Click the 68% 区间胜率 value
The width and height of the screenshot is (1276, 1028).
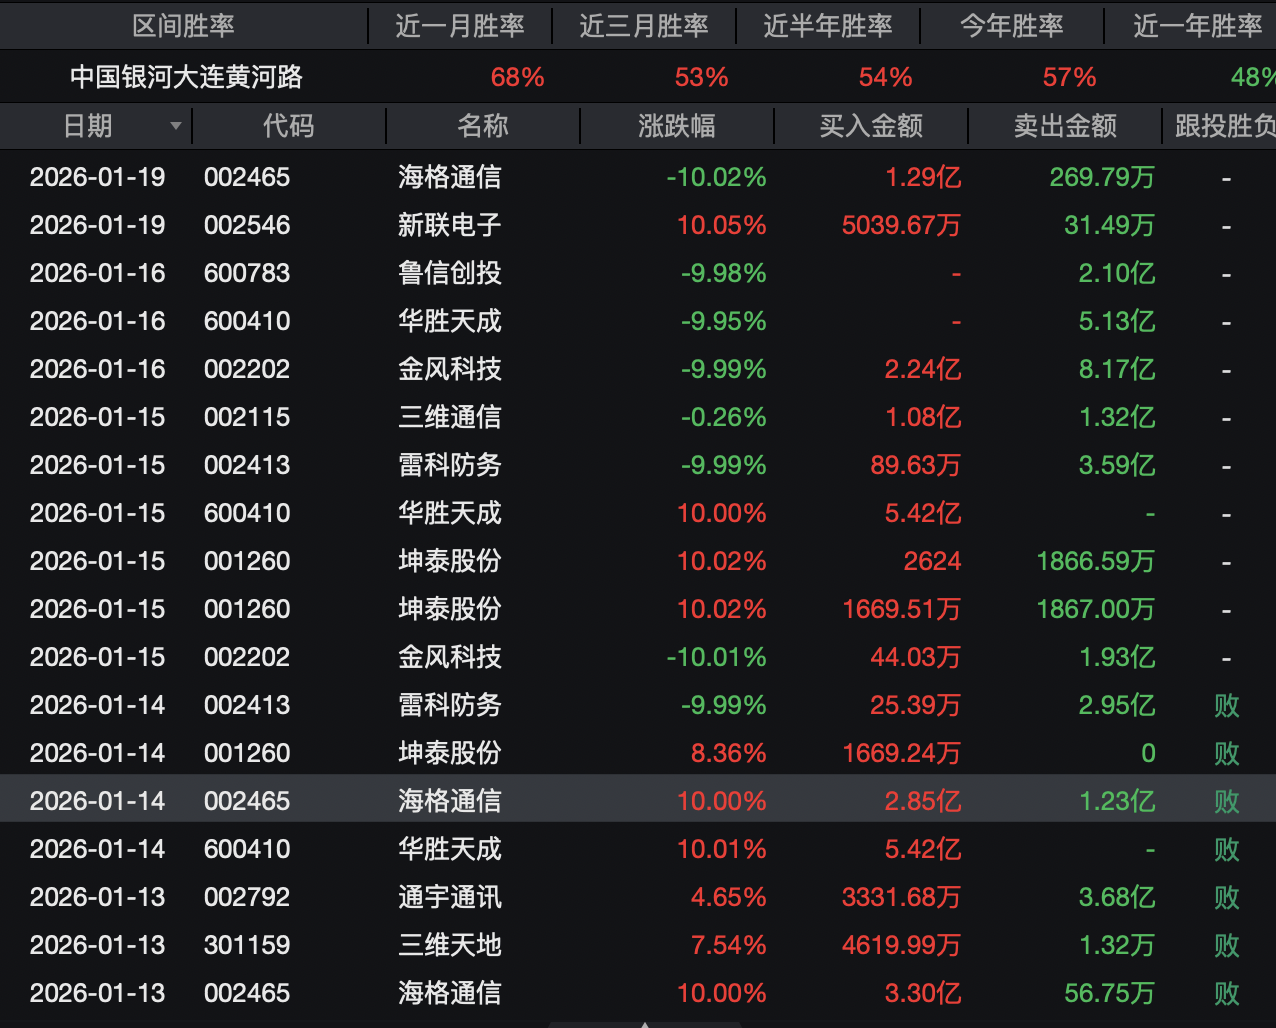[x=517, y=76]
